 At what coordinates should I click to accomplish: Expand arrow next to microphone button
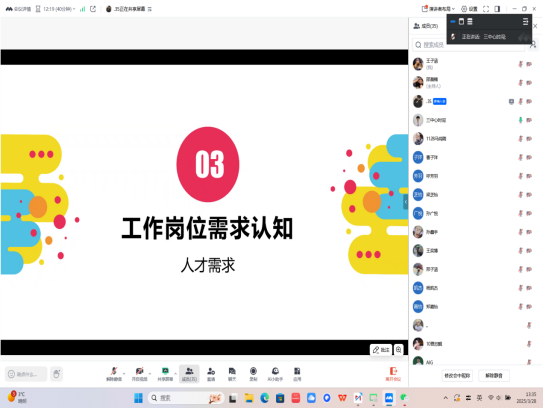(x=124, y=373)
